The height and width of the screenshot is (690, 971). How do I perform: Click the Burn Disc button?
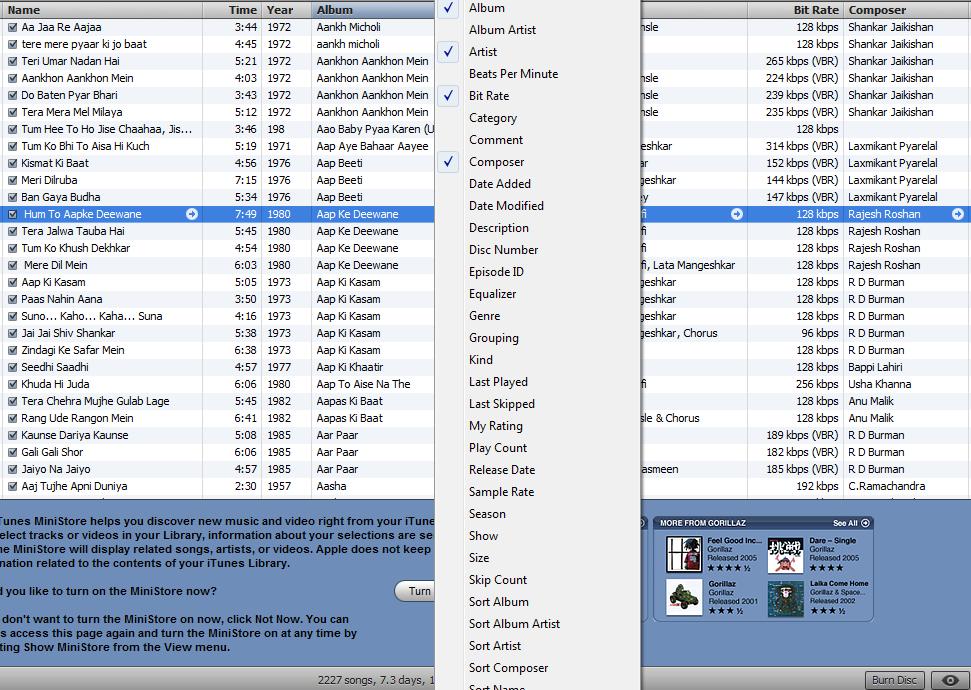tap(894, 680)
